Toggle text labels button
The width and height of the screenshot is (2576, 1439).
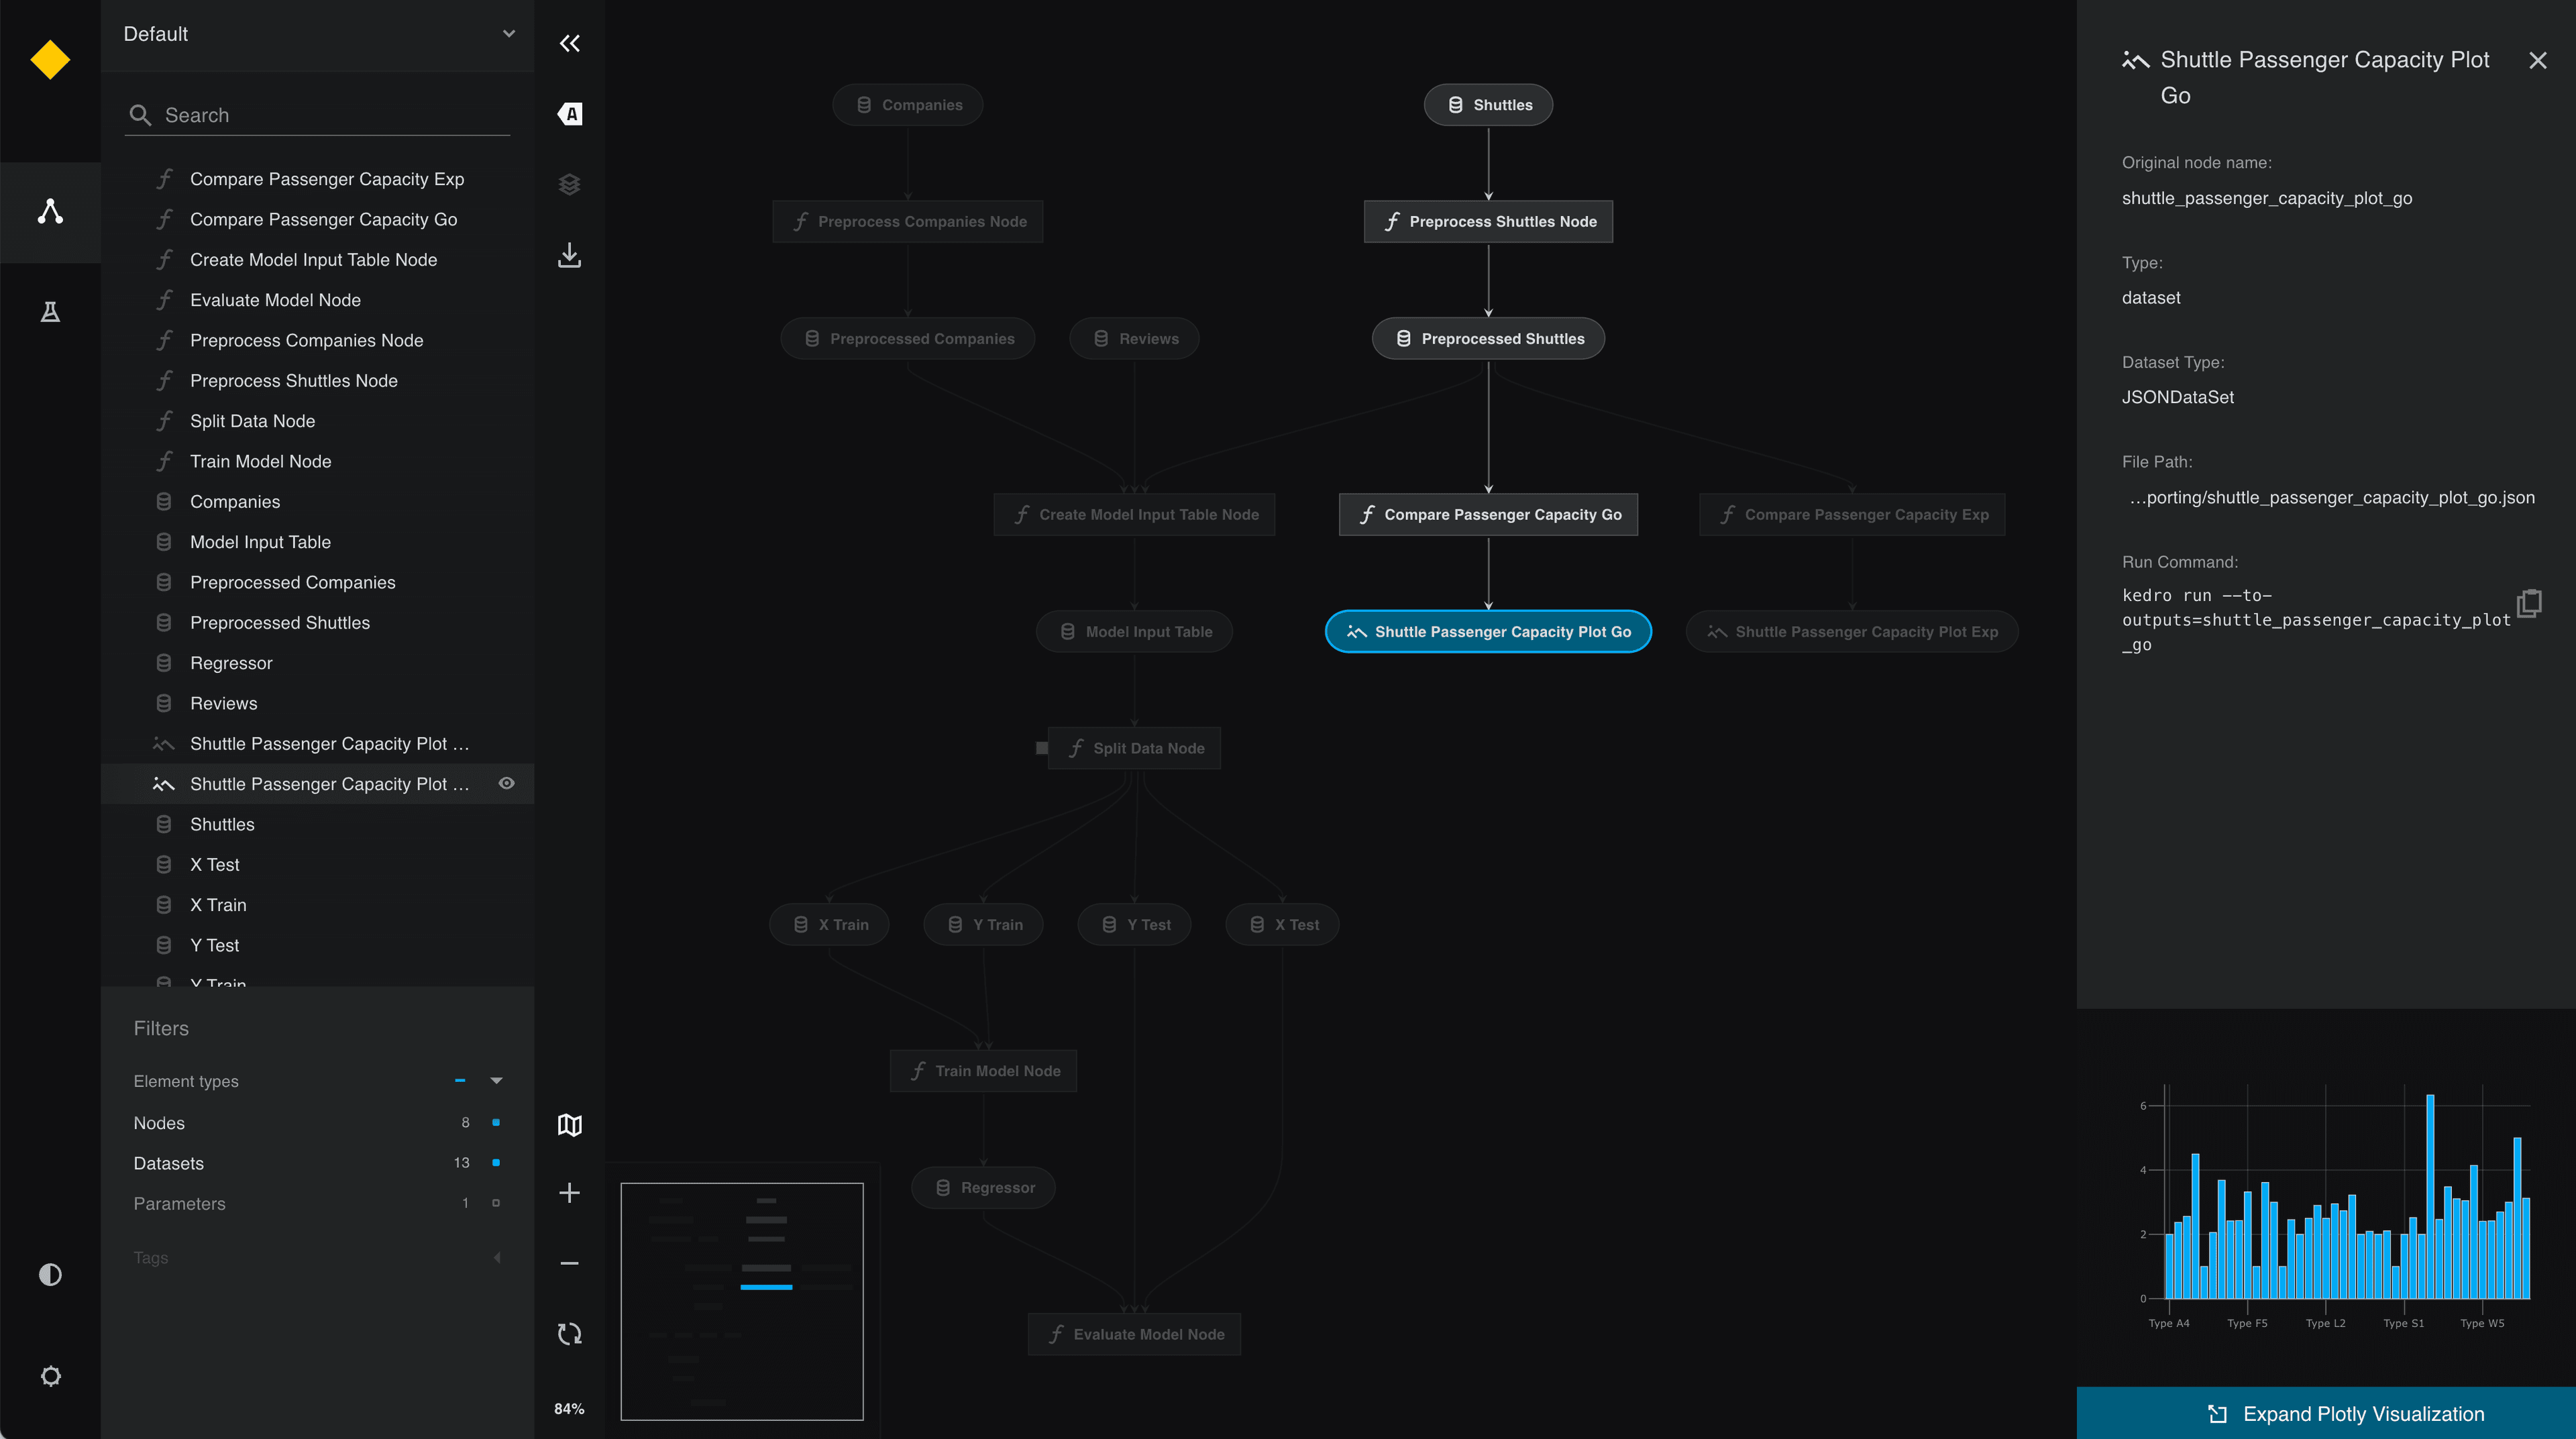(x=569, y=114)
